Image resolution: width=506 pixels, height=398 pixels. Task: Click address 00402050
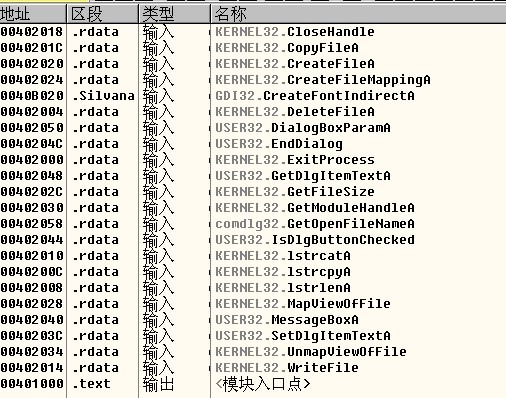32,128
